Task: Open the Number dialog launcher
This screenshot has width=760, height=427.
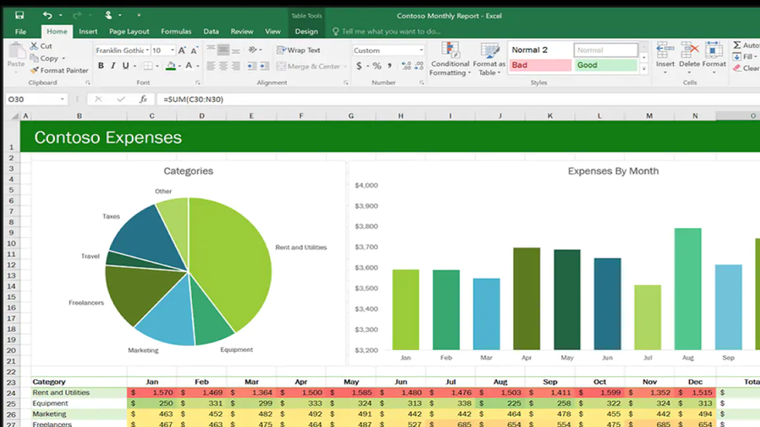Action: click(422, 83)
